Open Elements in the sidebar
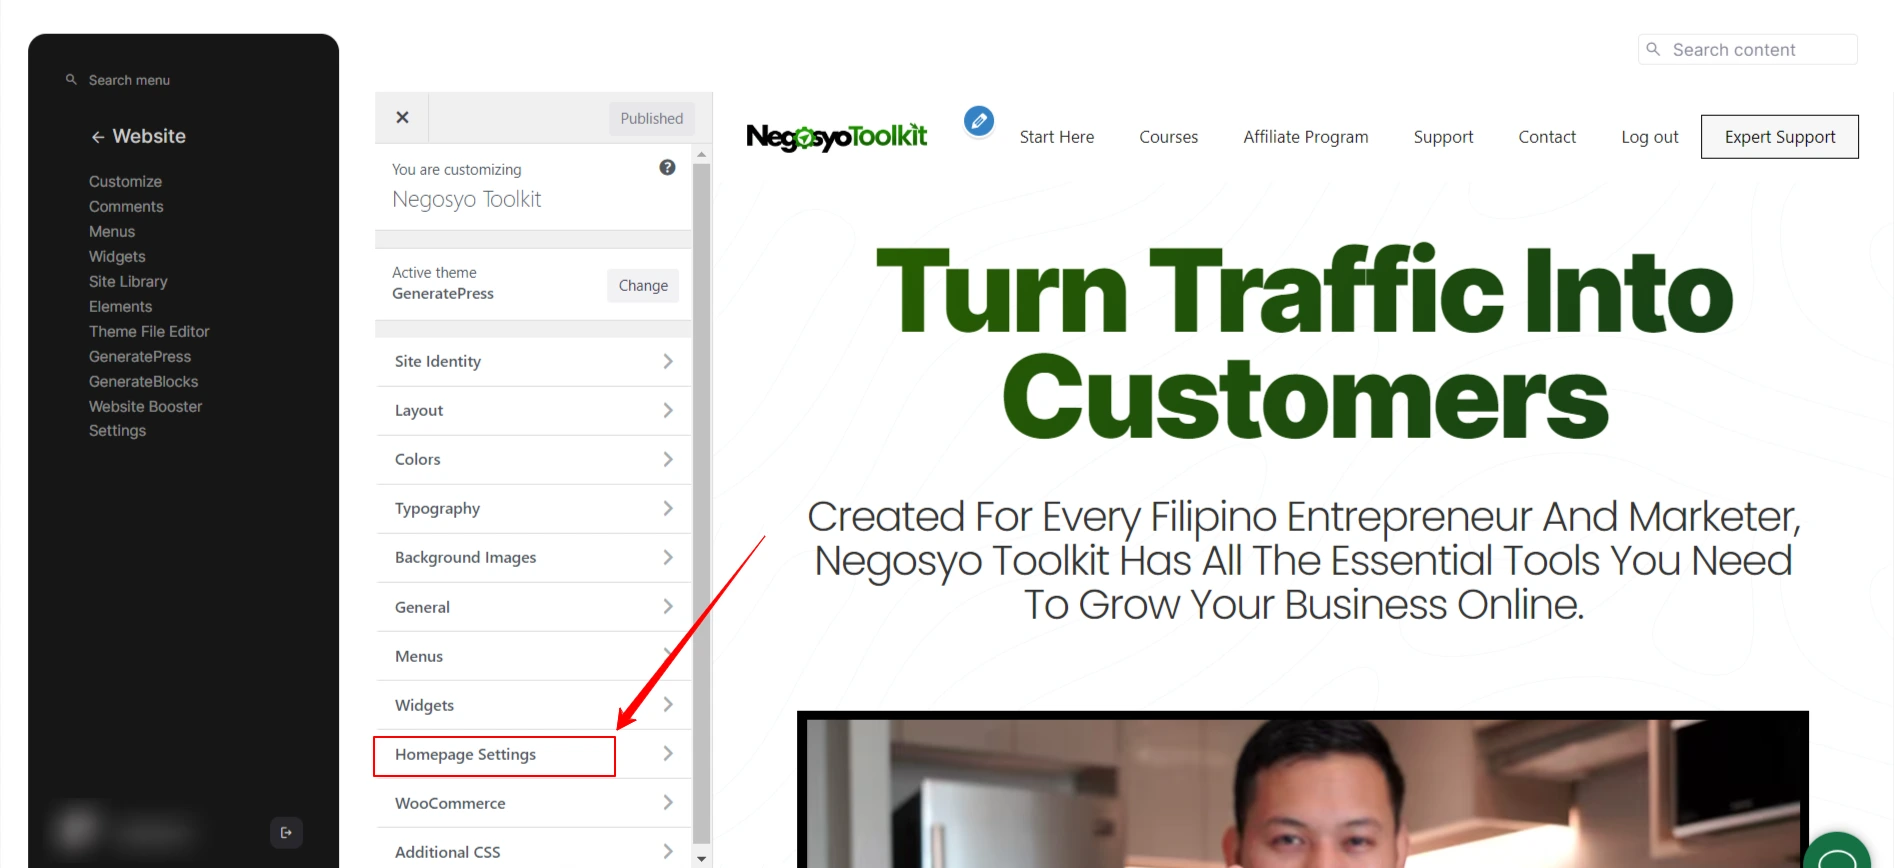Viewport: 1894px width, 868px height. tap(120, 306)
